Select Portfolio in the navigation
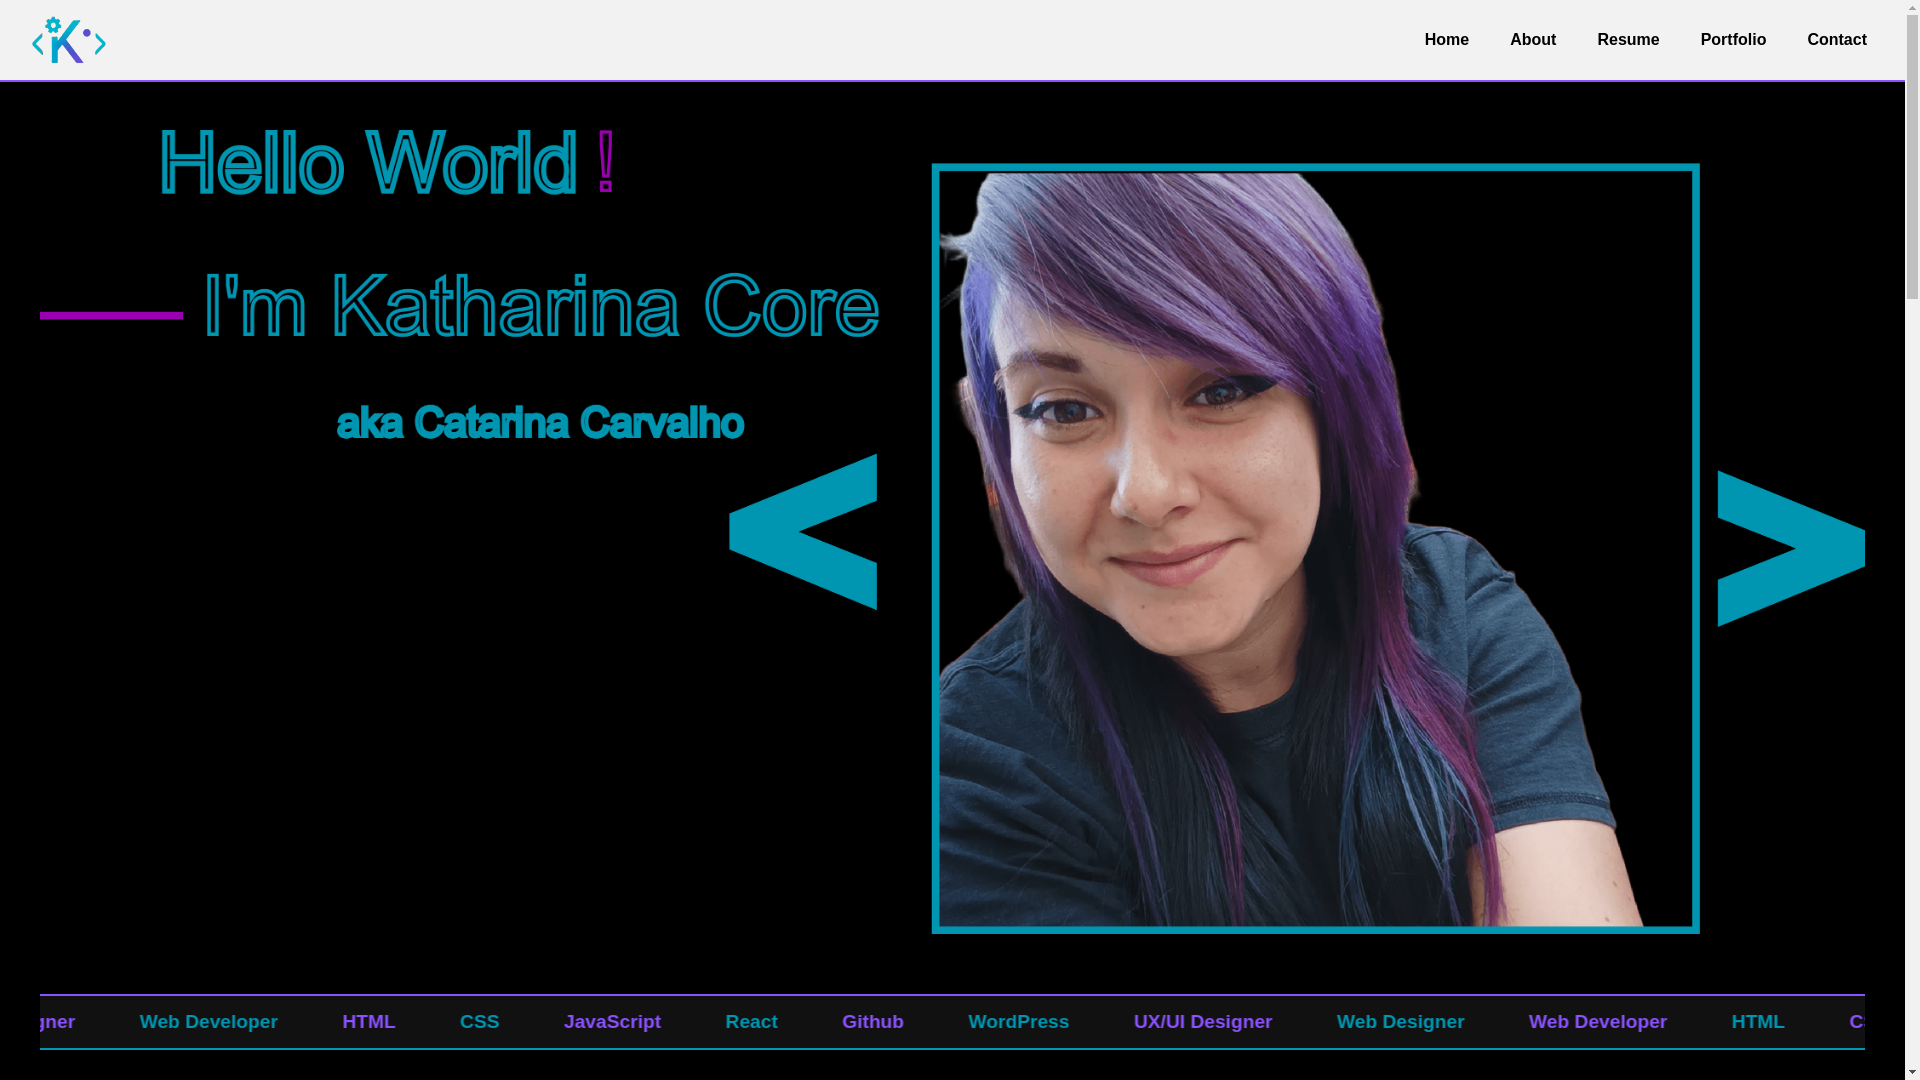1920x1080 pixels. click(x=1732, y=40)
